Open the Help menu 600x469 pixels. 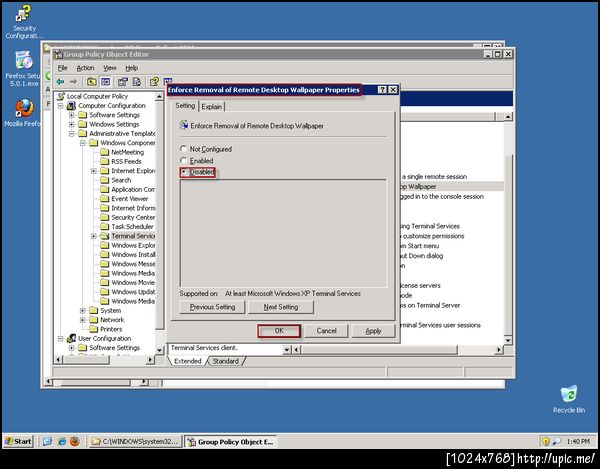tap(132, 68)
